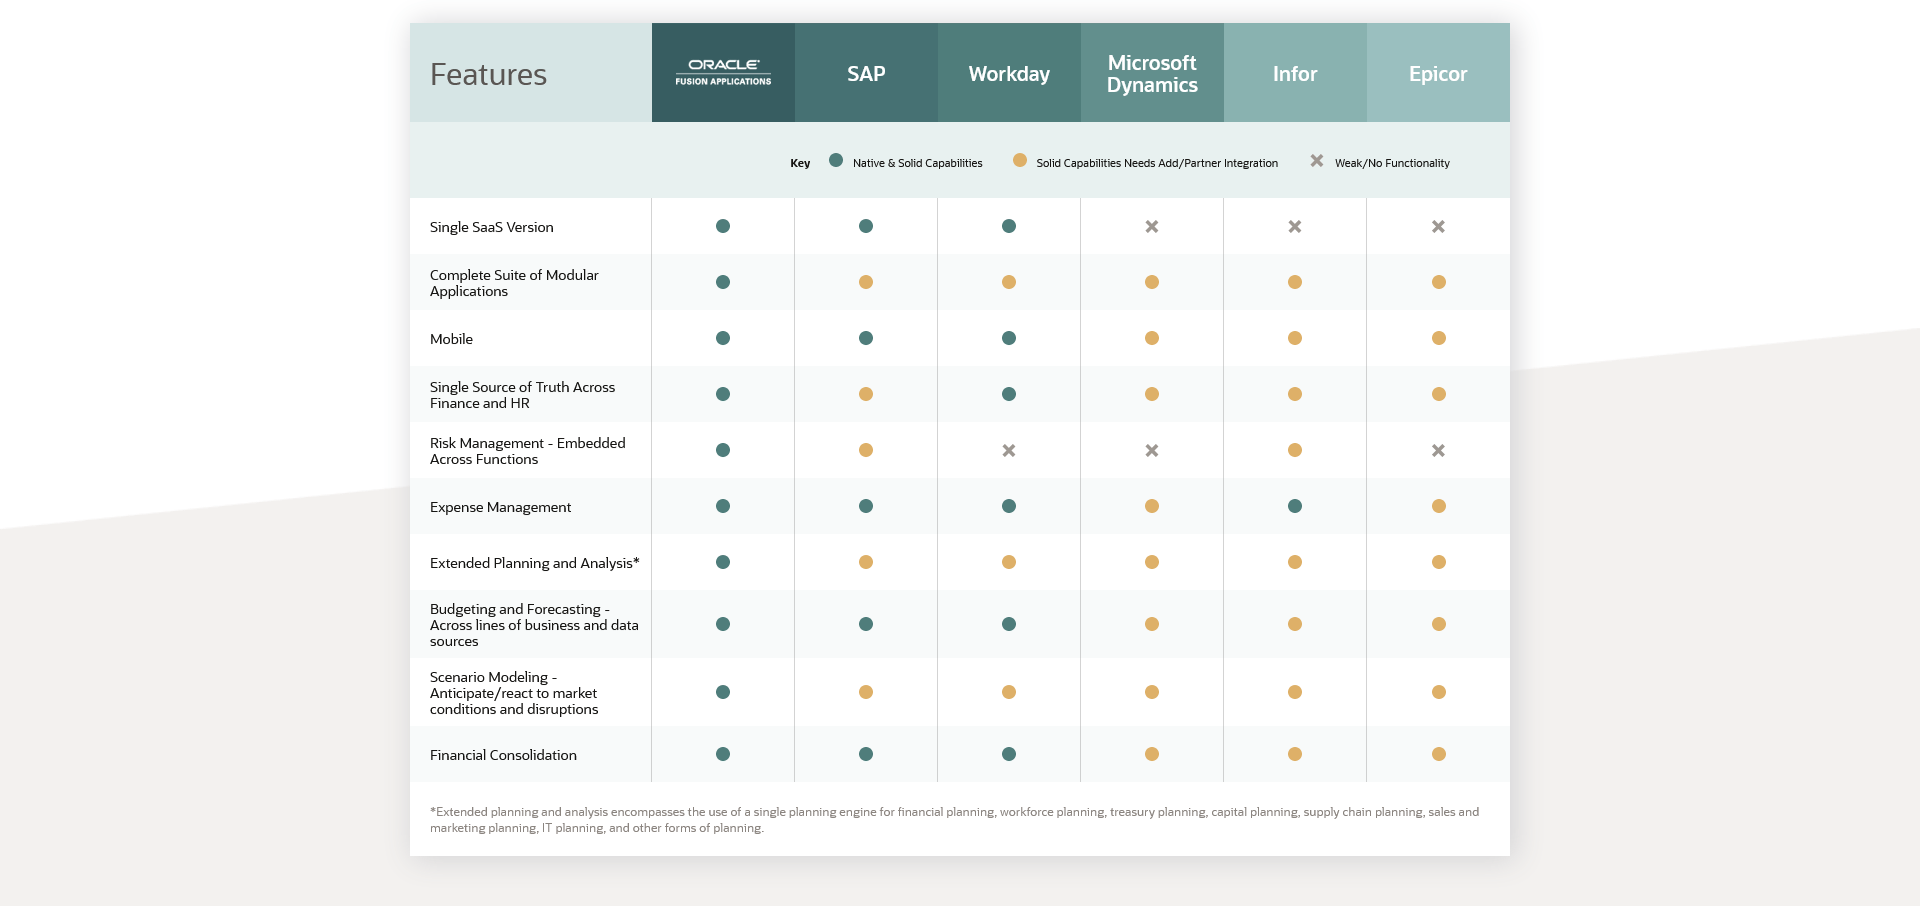The height and width of the screenshot is (906, 1920).
Task: Select the Workday column header
Action: 1009,73
